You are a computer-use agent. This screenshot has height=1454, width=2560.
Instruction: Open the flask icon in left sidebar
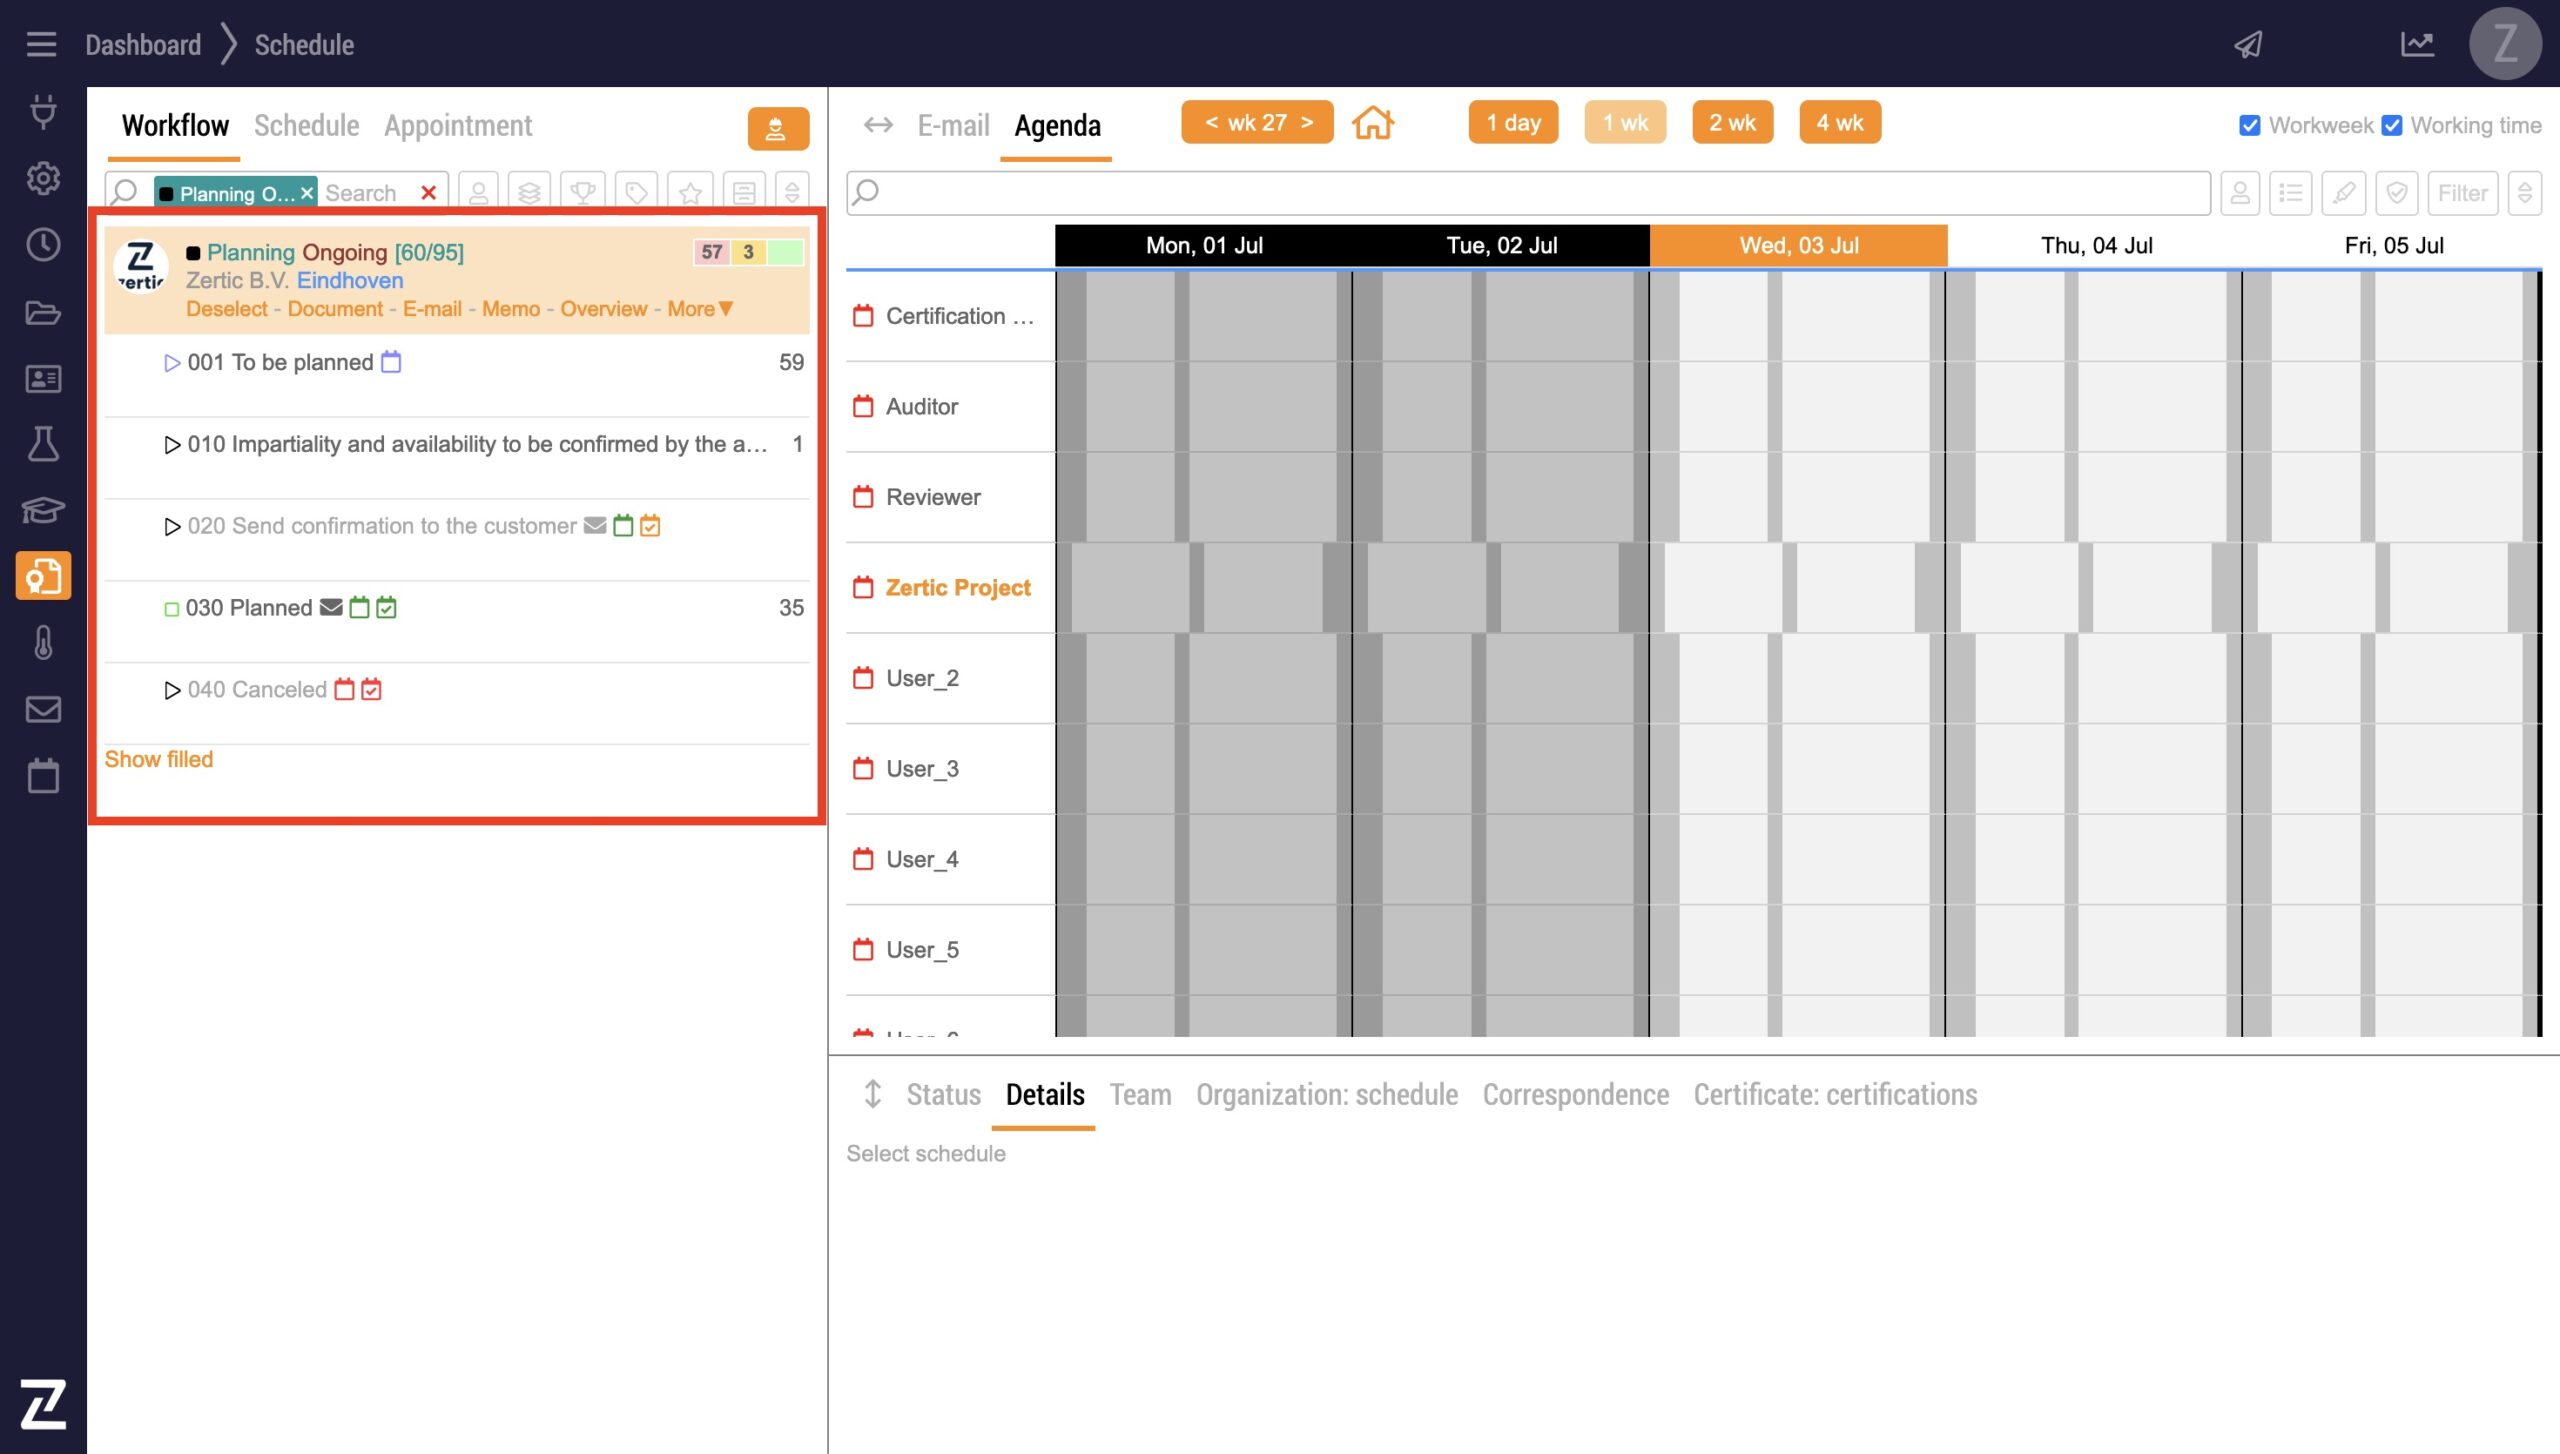[x=43, y=444]
